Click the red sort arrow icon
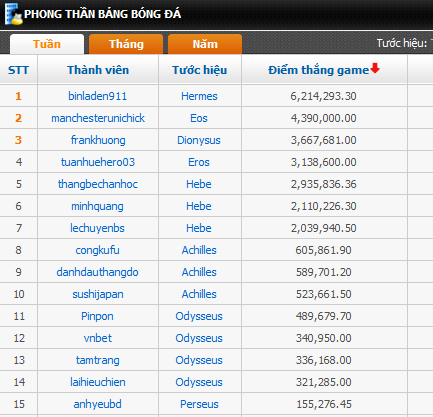433x417 pixels. tap(375, 68)
